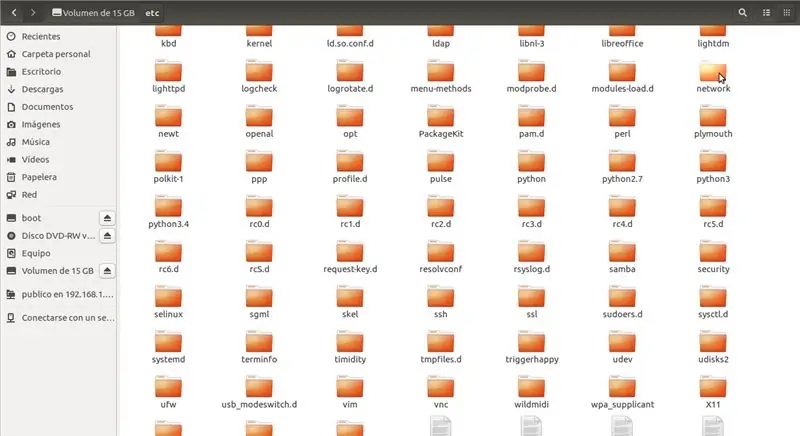Eject the Disco DVD-RW drive
Viewport: 800px width, 436px height.
tap(107, 236)
